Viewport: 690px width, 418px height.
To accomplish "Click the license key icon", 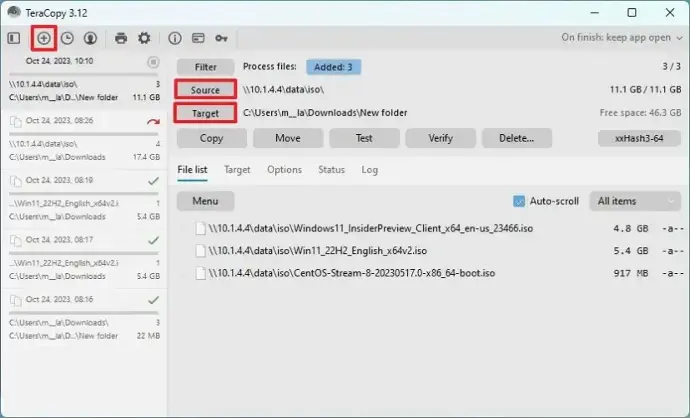I will tap(221, 39).
